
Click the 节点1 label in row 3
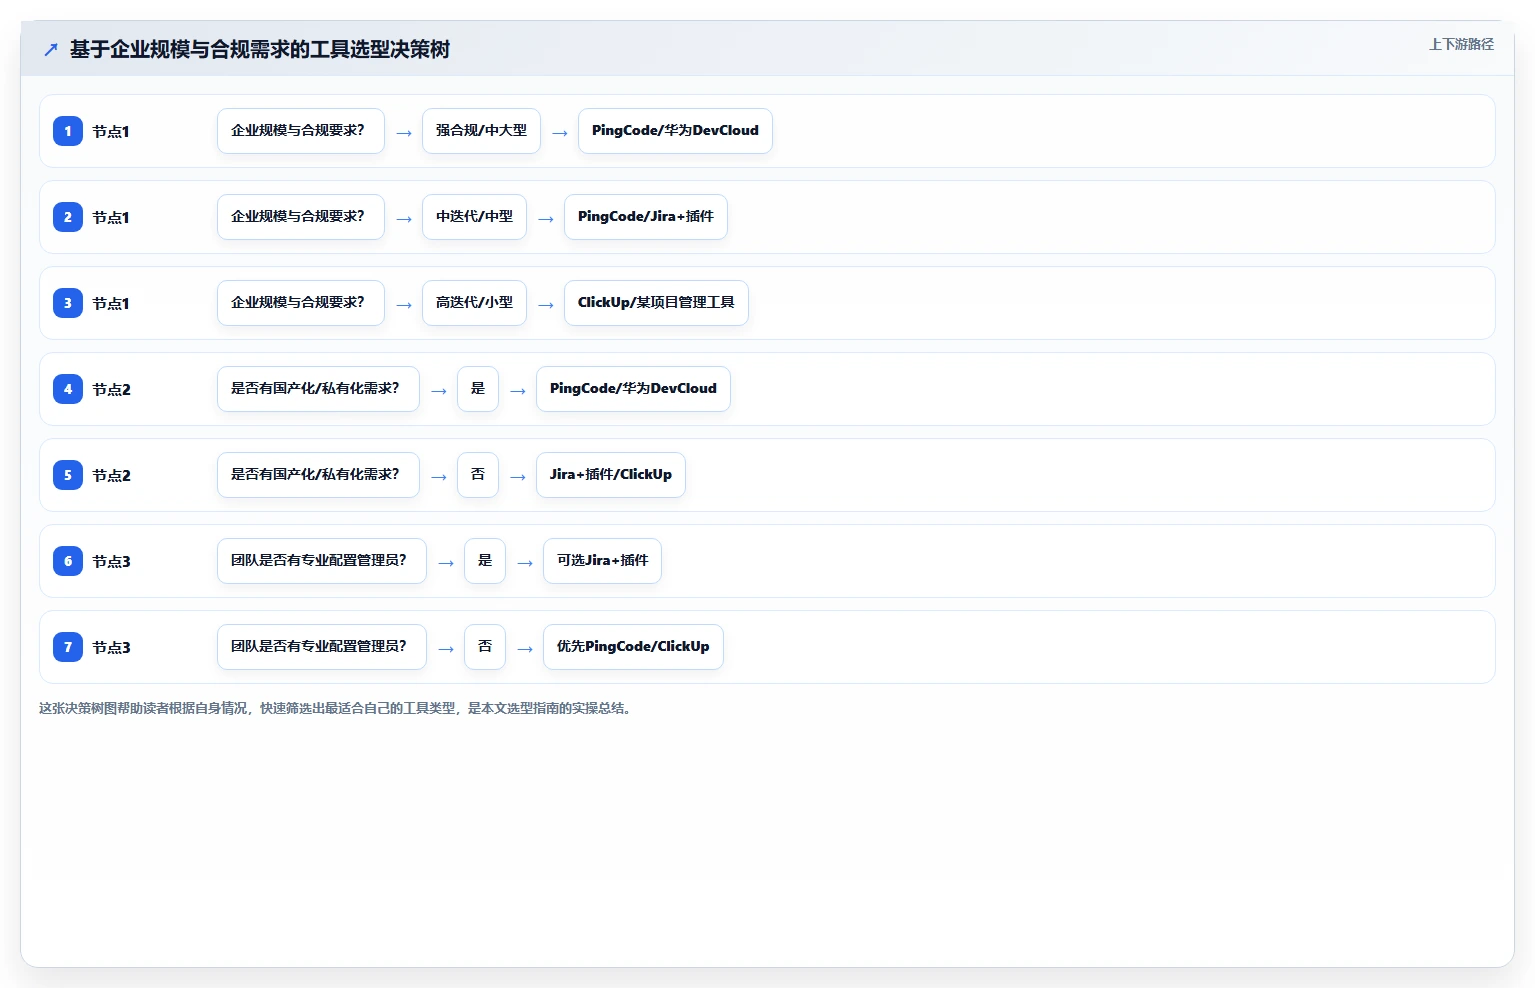click(x=111, y=304)
